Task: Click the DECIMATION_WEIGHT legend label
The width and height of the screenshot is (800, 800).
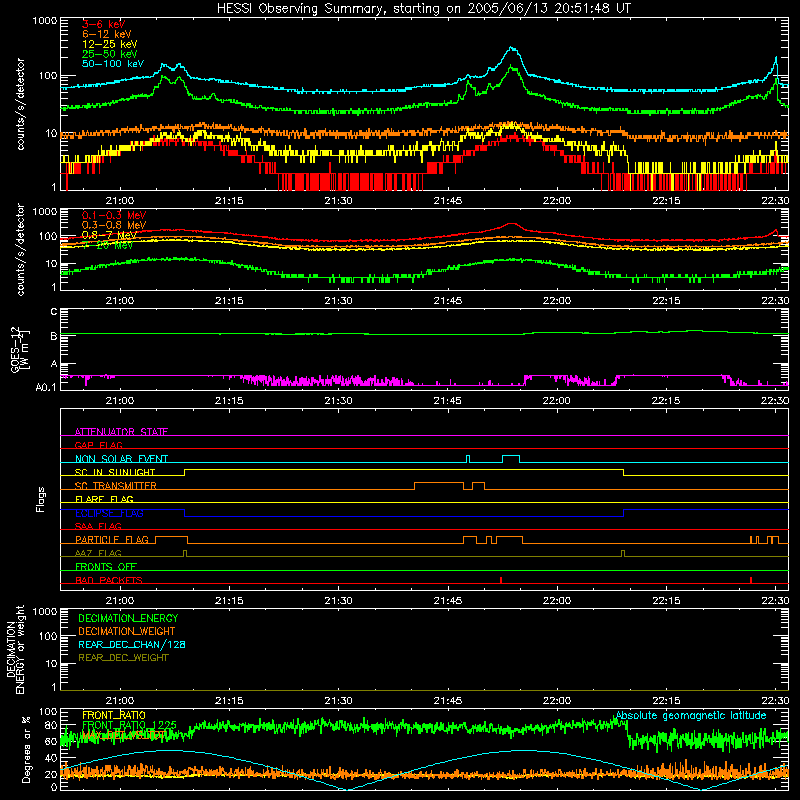Action: point(127,631)
